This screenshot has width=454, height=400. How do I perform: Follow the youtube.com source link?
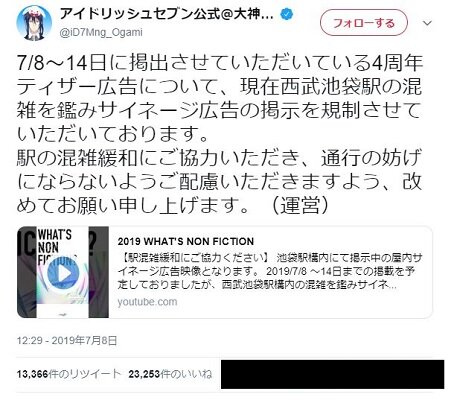coord(147,302)
